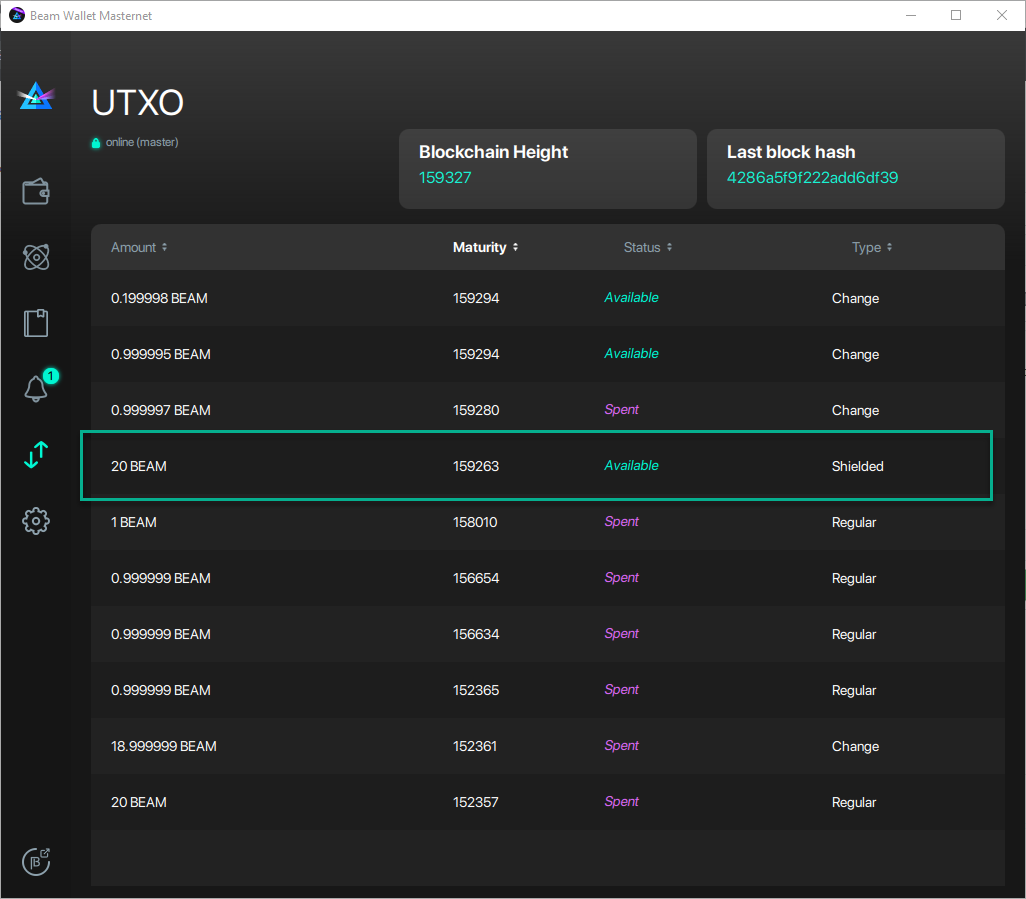The image size is (1026, 899).
Task: Open the Wallet view from sidebar
Action: pyautogui.click(x=36, y=191)
